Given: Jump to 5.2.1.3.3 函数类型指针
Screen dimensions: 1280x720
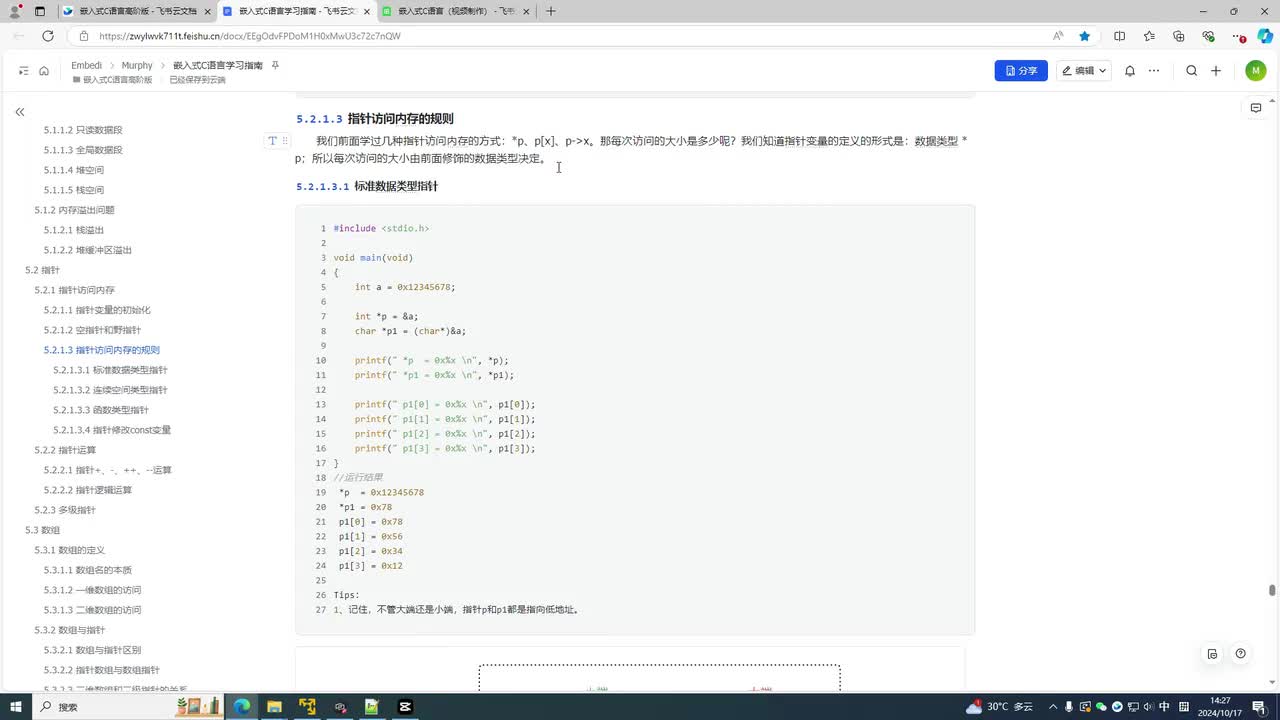Looking at the screenshot, I should [101, 410].
